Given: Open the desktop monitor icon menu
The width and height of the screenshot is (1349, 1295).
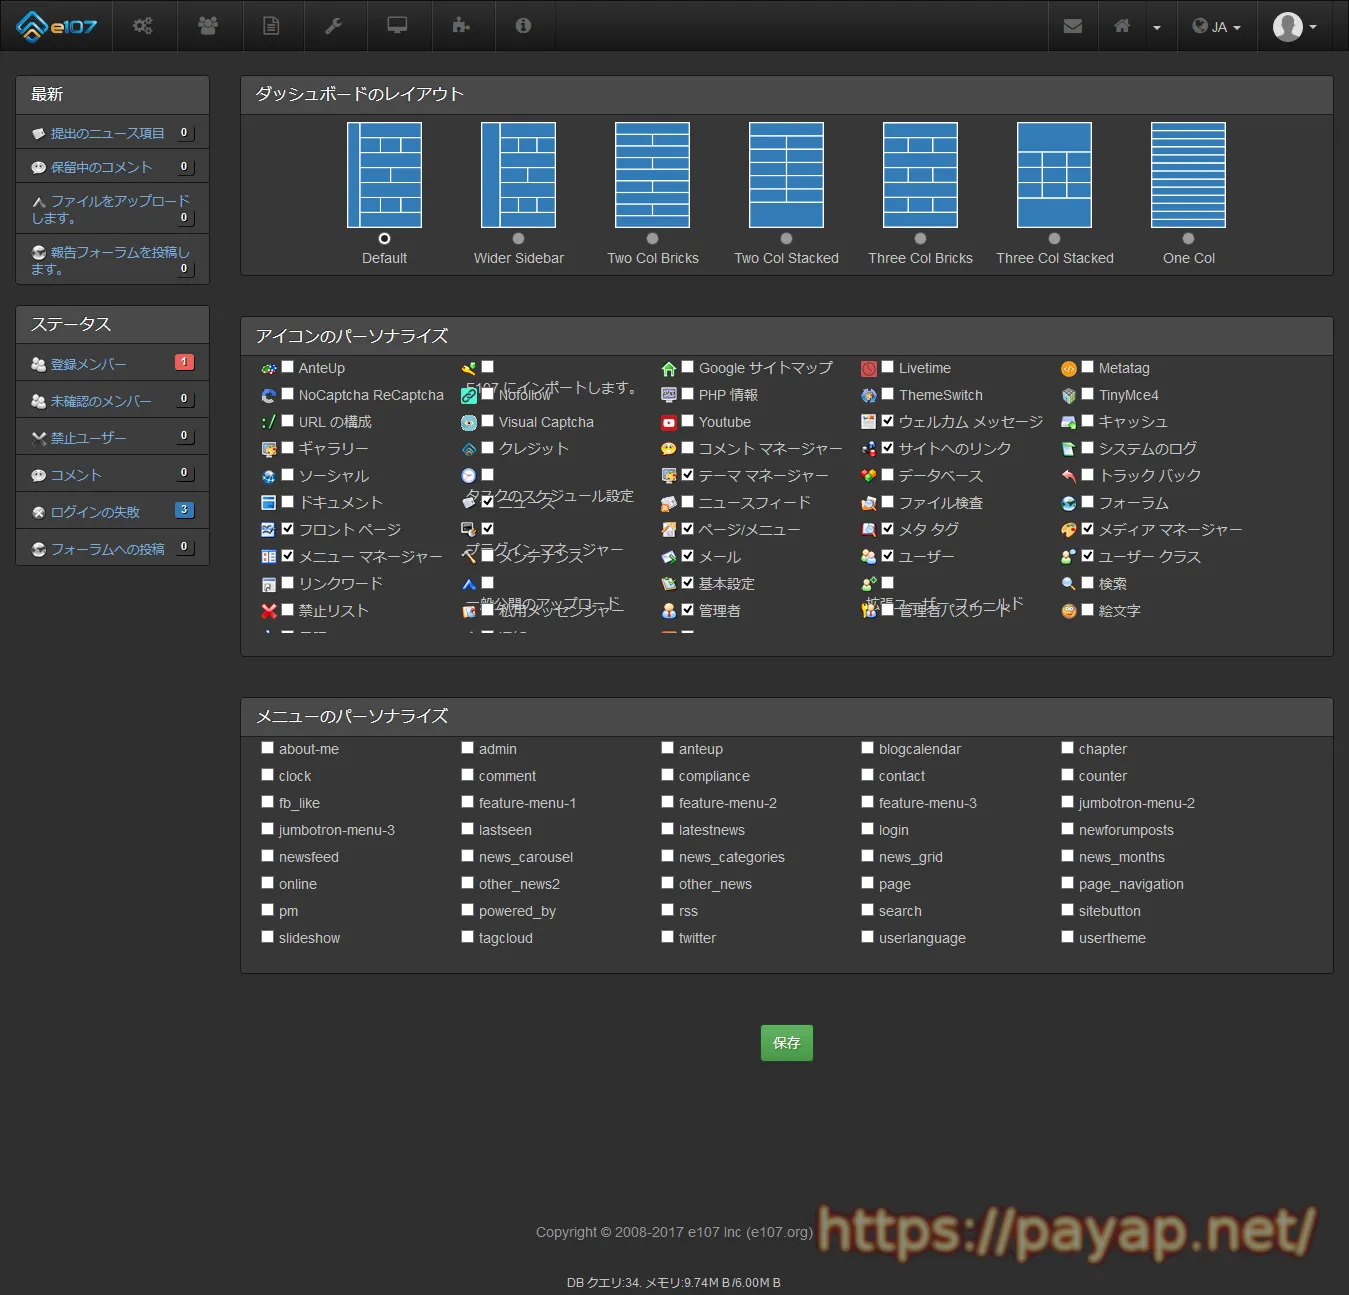Looking at the screenshot, I should tap(397, 26).
